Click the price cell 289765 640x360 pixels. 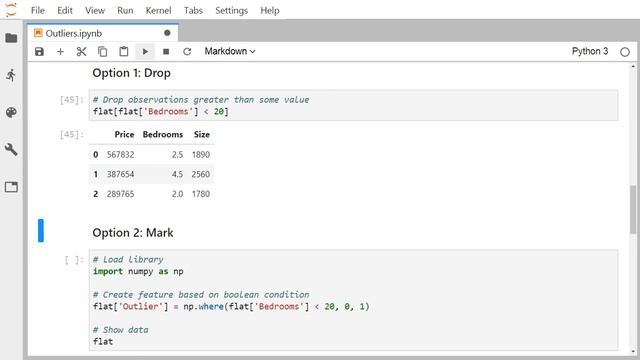click(x=120, y=194)
